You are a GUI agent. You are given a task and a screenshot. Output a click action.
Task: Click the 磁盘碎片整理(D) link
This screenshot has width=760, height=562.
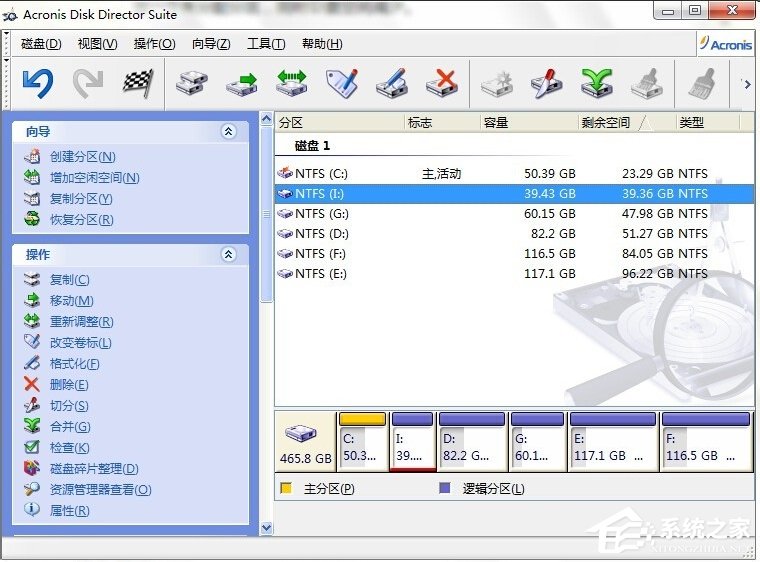(93, 469)
